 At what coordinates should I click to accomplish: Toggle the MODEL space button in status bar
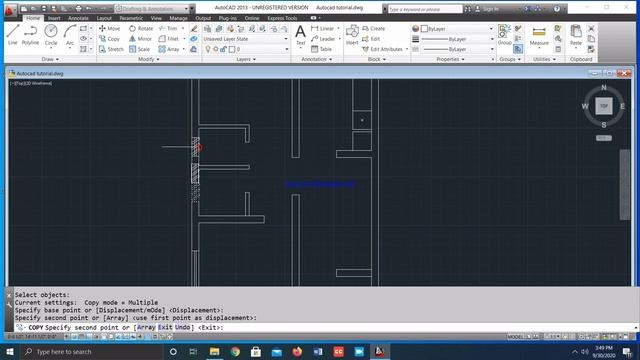tap(515, 337)
